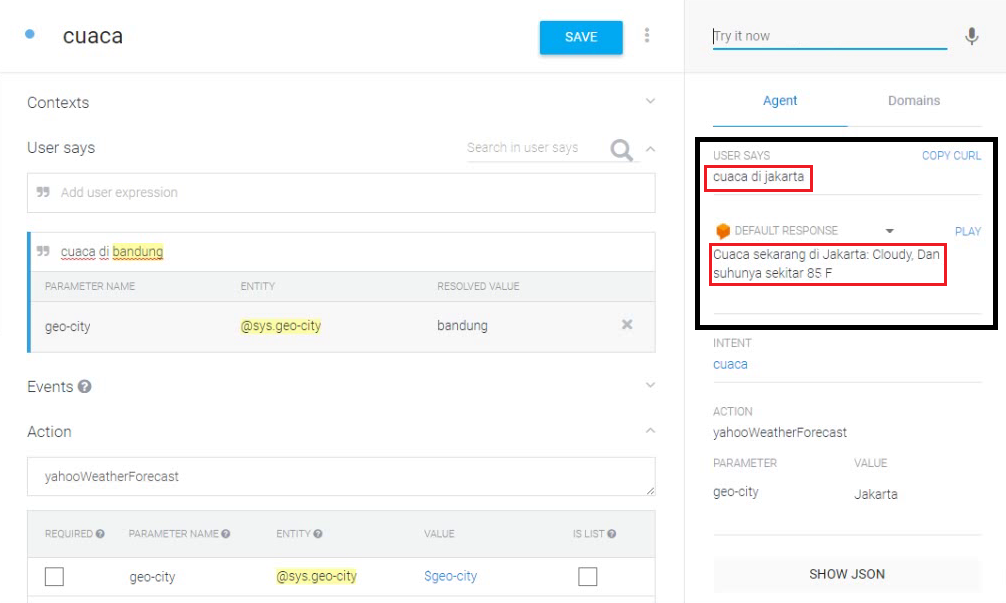This screenshot has height=603, width=1006.
Task: Click the help icon beside PARAMETER NAME column
Action: pos(226,534)
